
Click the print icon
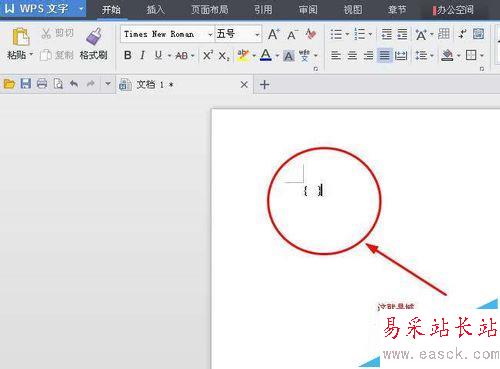[x=42, y=83]
